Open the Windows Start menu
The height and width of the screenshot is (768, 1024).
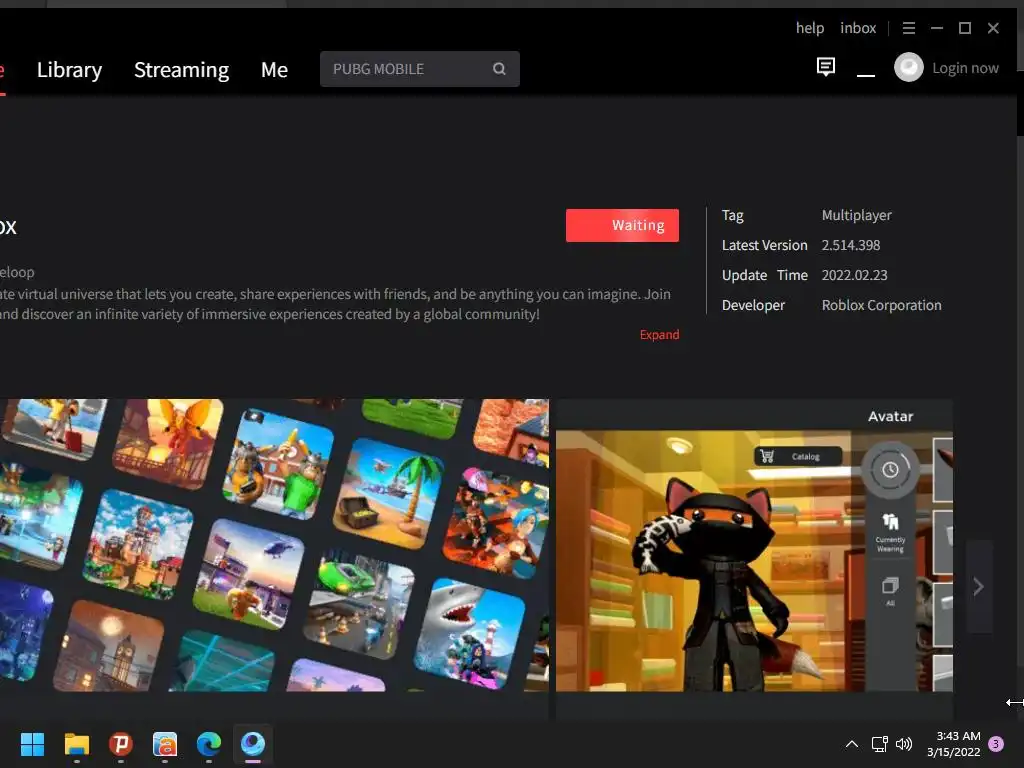[32, 744]
